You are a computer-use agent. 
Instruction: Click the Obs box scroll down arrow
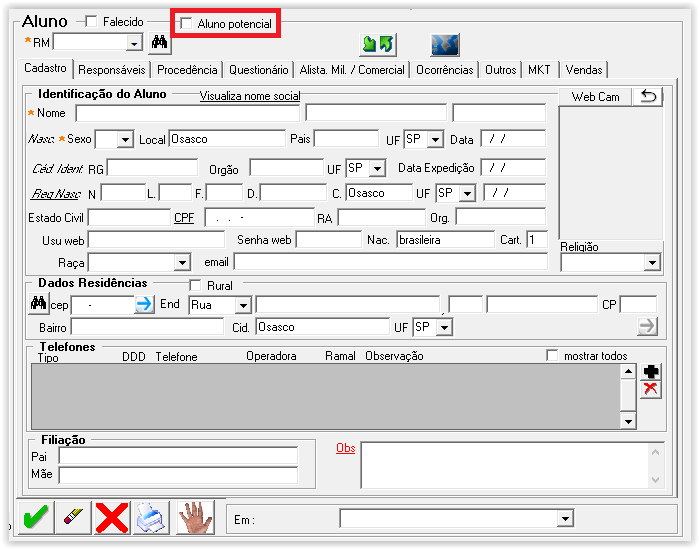(x=655, y=480)
